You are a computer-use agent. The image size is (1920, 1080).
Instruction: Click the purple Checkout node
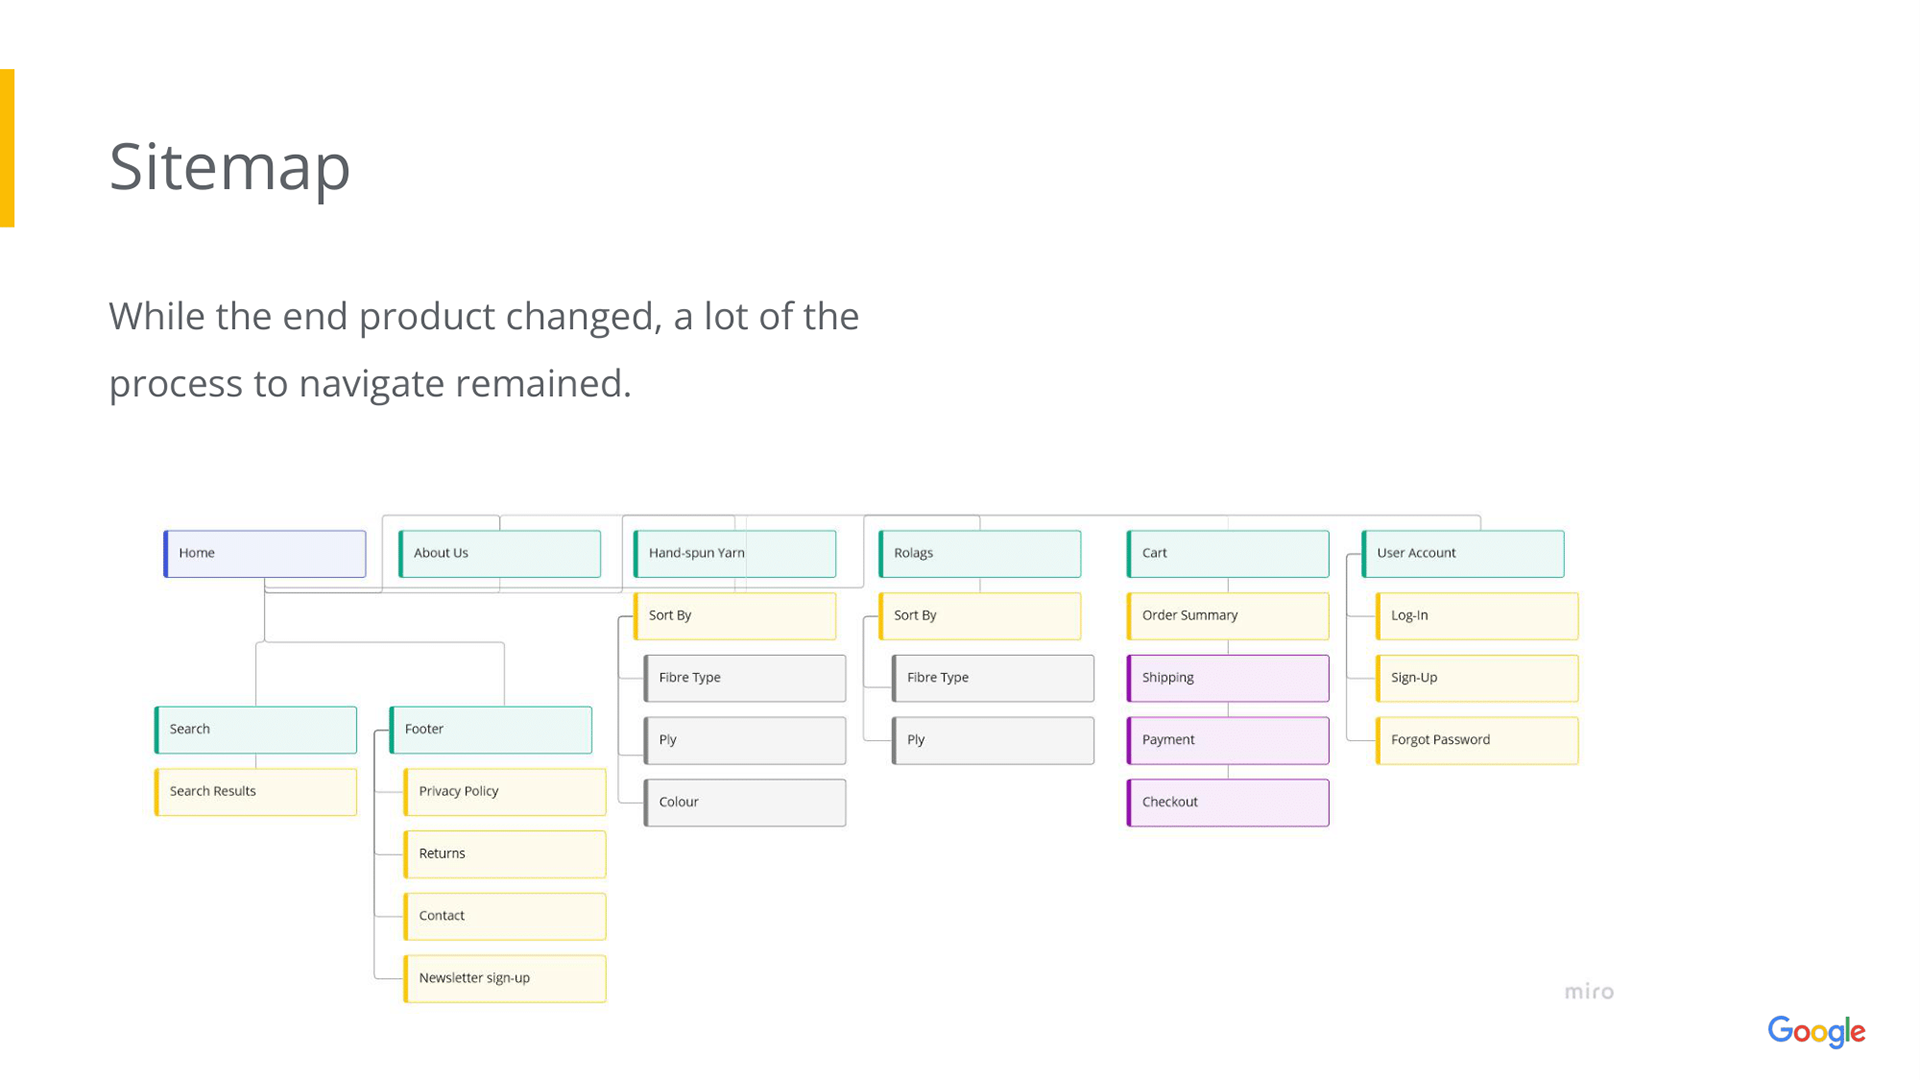tap(1228, 802)
